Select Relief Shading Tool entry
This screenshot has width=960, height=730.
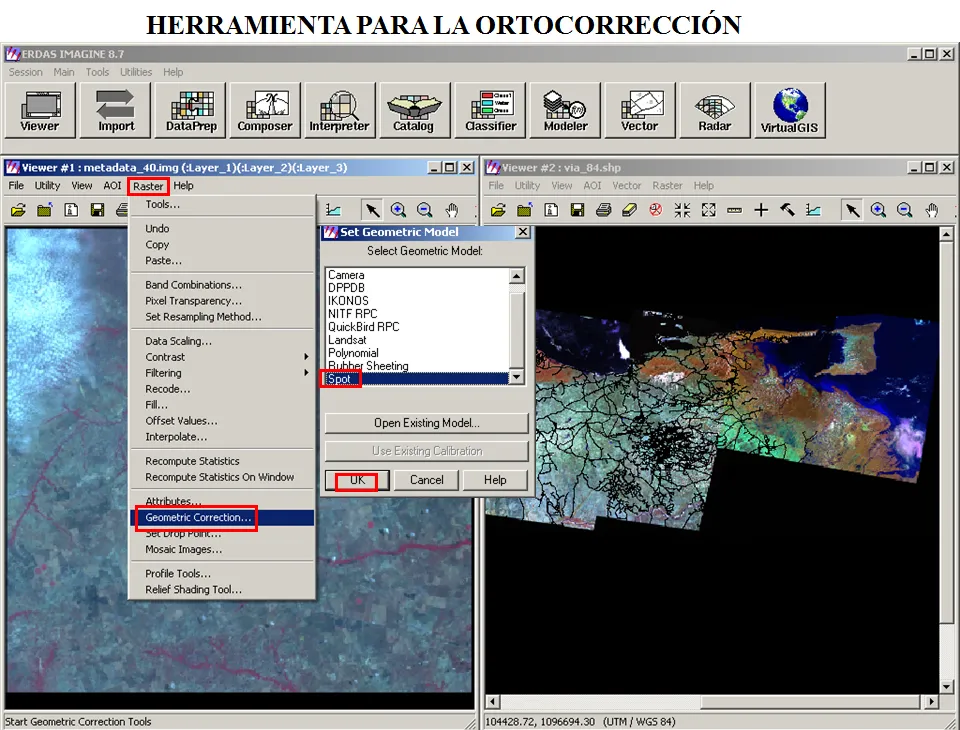click(x=222, y=589)
